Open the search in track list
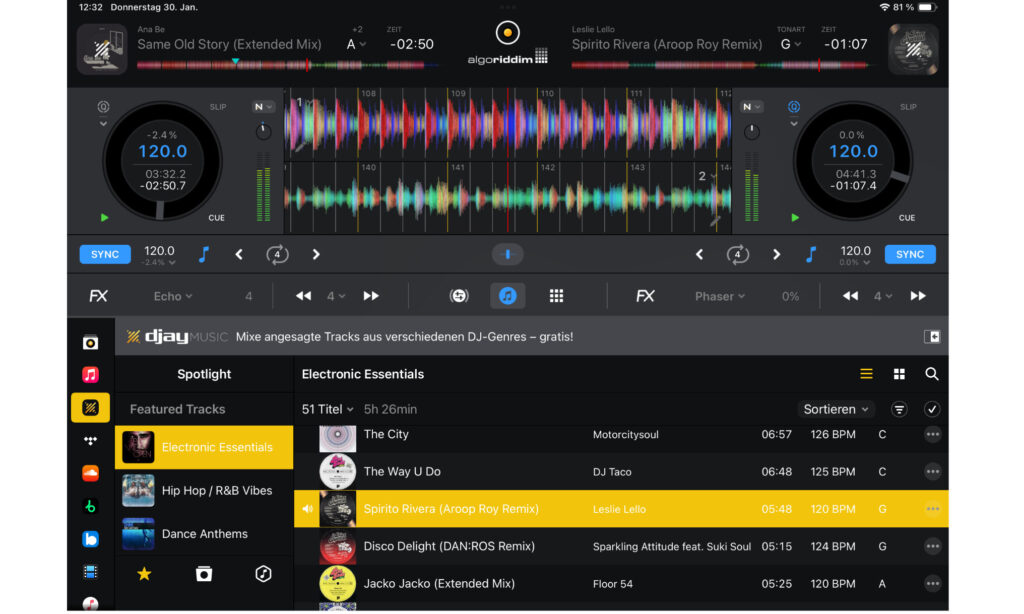The width and height of the screenshot is (1024, 614). click(x=932, y=374)
